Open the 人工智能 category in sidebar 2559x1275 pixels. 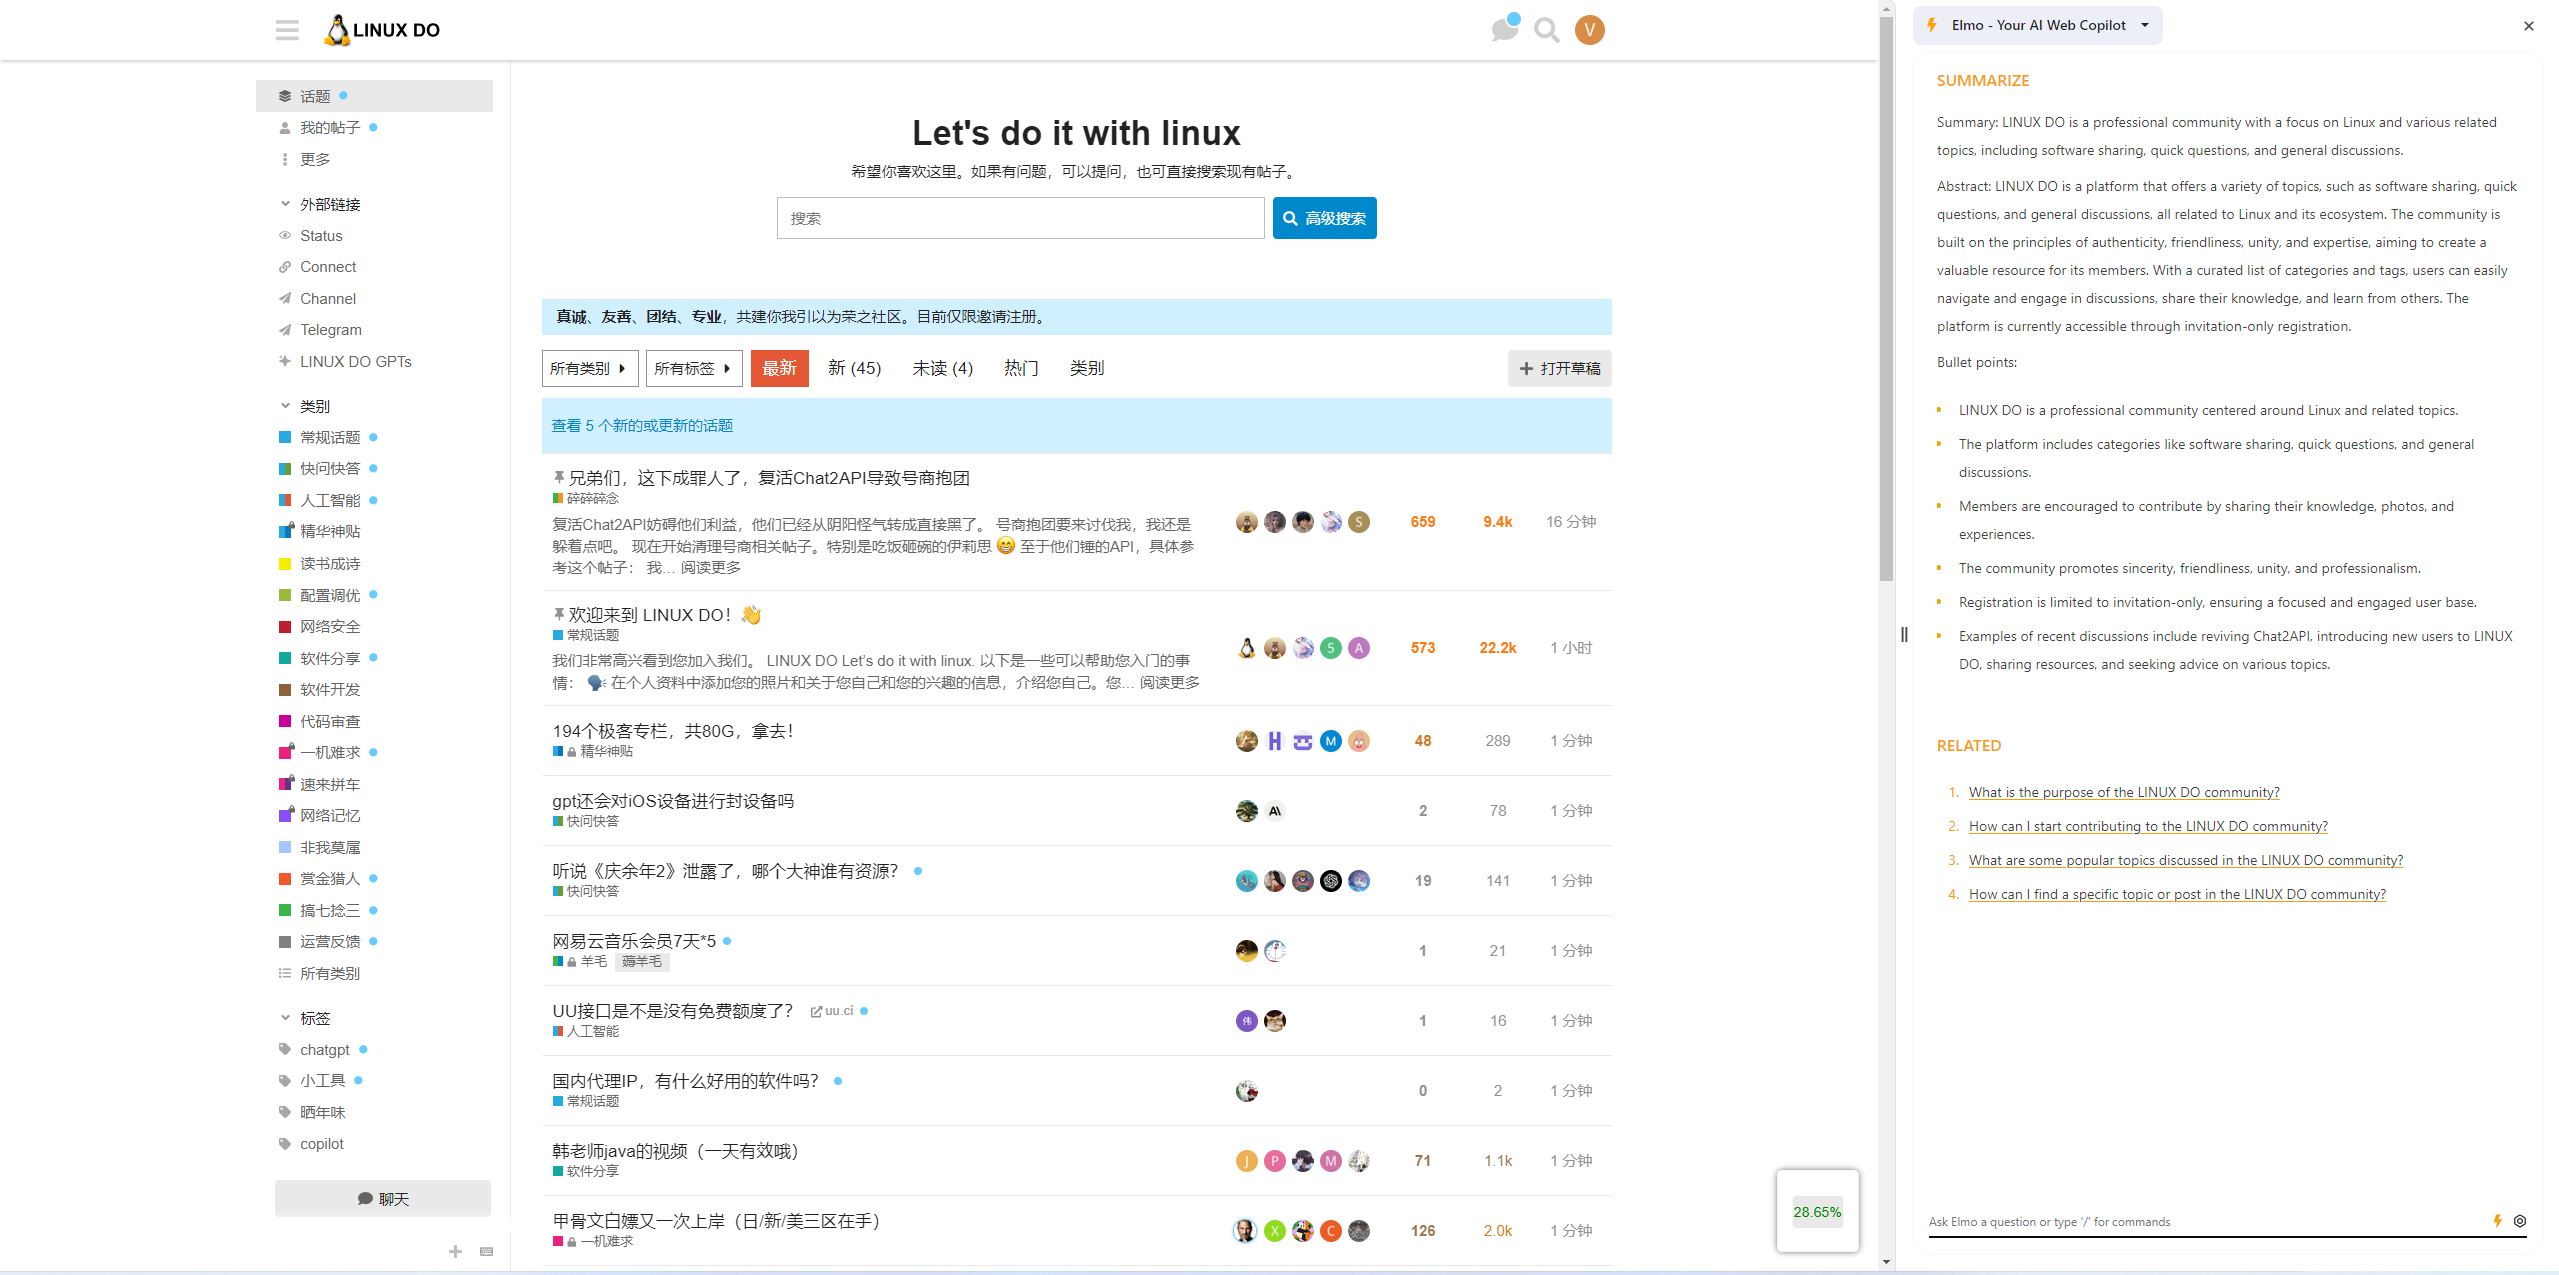pyautogui.click(x=329, y=501)
